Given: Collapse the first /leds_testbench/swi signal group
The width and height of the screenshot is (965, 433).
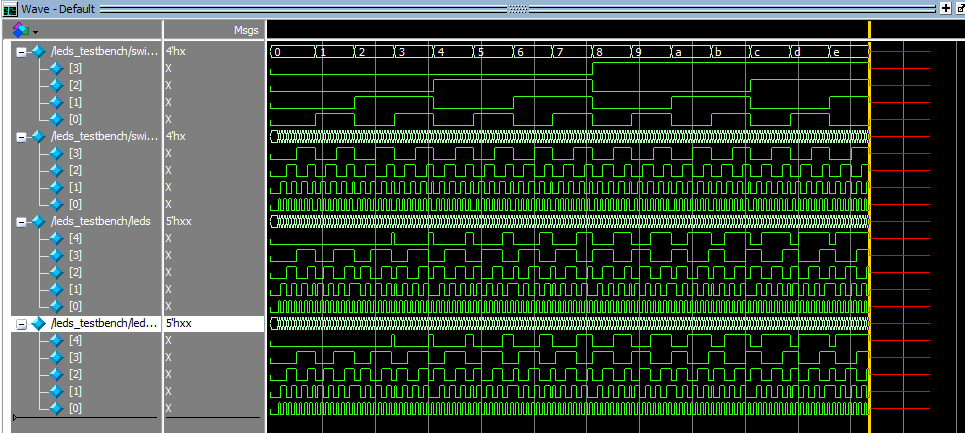Looking at the screenshot, I should click(22, 51).
